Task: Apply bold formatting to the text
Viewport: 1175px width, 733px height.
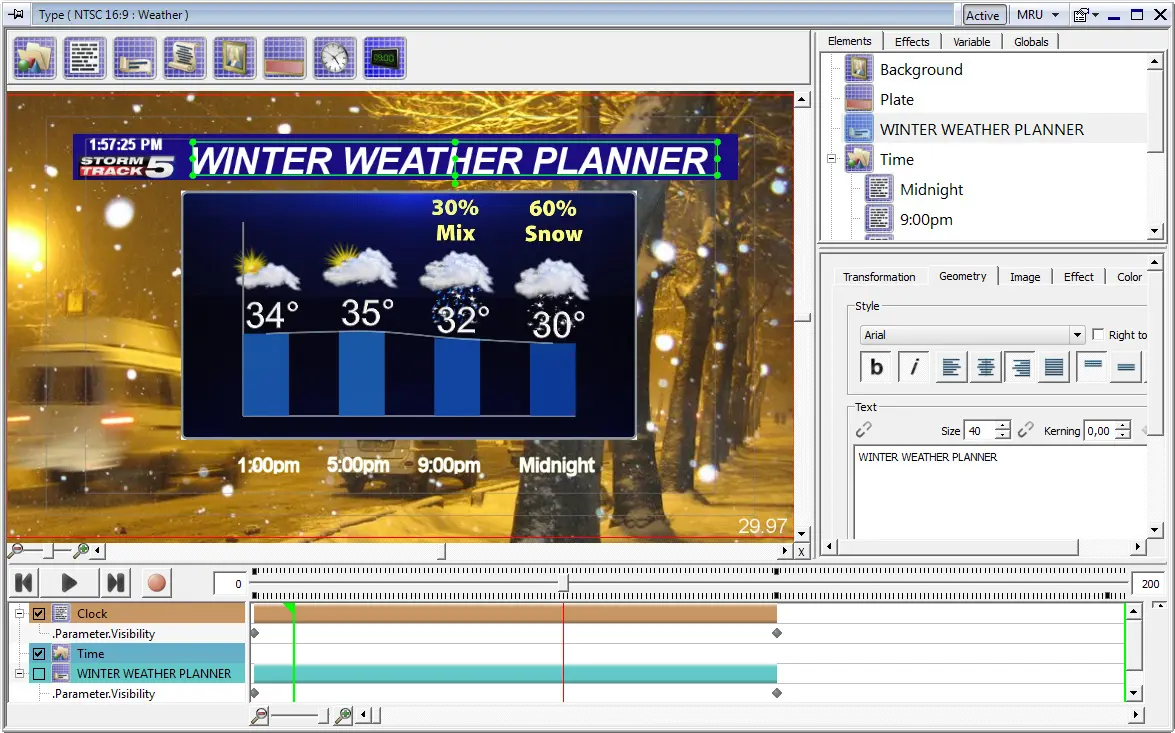Action: [x=875, y=367]
